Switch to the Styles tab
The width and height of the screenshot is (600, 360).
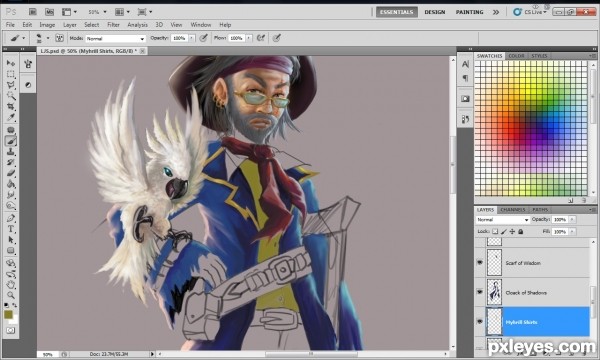pyautogui.click(x=539, y=56)
